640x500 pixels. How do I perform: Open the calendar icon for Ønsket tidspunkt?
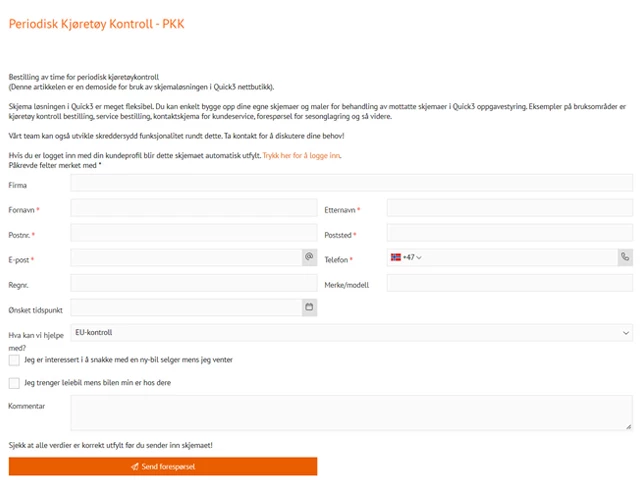[x=309, y=307]
